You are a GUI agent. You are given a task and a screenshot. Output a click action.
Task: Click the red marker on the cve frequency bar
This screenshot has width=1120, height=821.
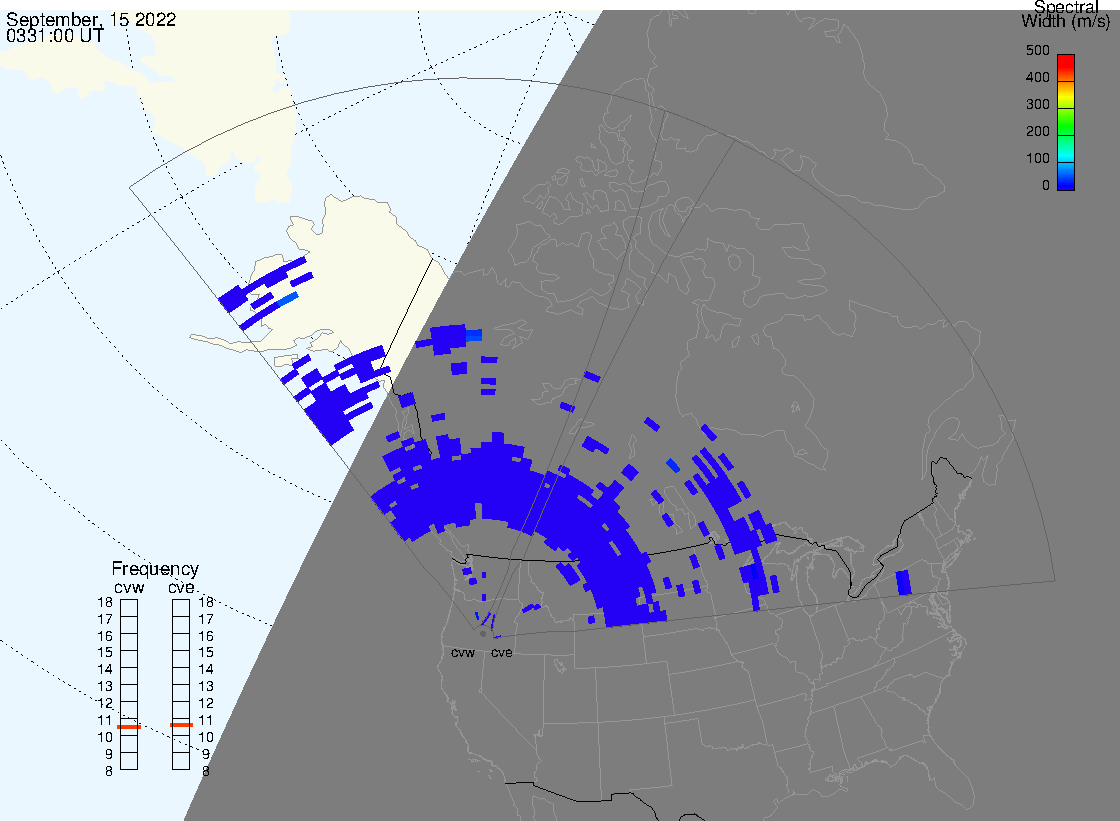click(181, 725)
